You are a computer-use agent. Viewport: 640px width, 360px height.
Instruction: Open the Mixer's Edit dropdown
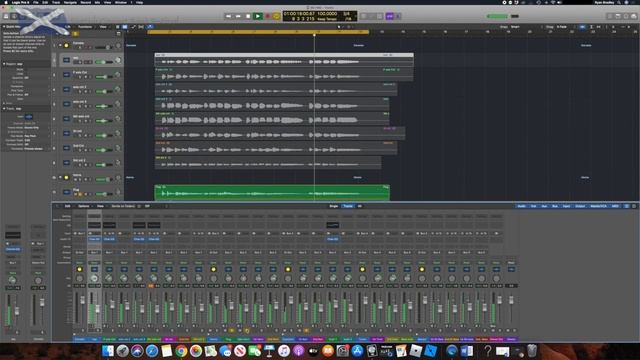[x=68, y=206]
